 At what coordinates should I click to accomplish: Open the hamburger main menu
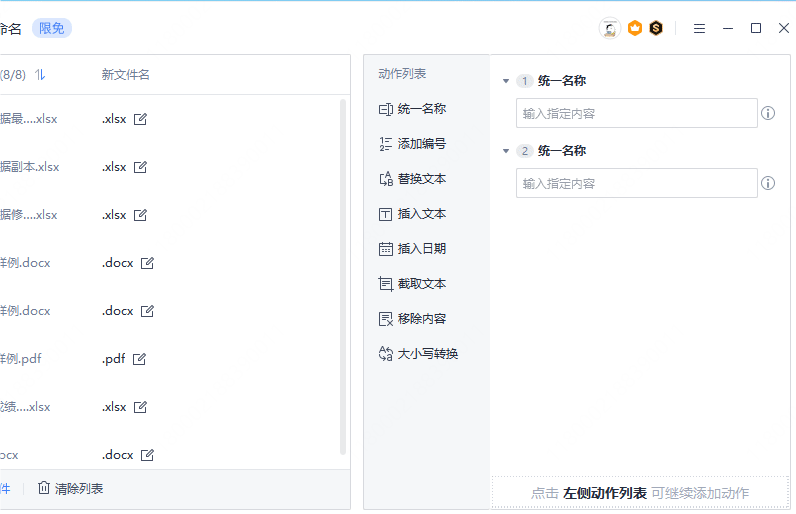pos(700,28)
